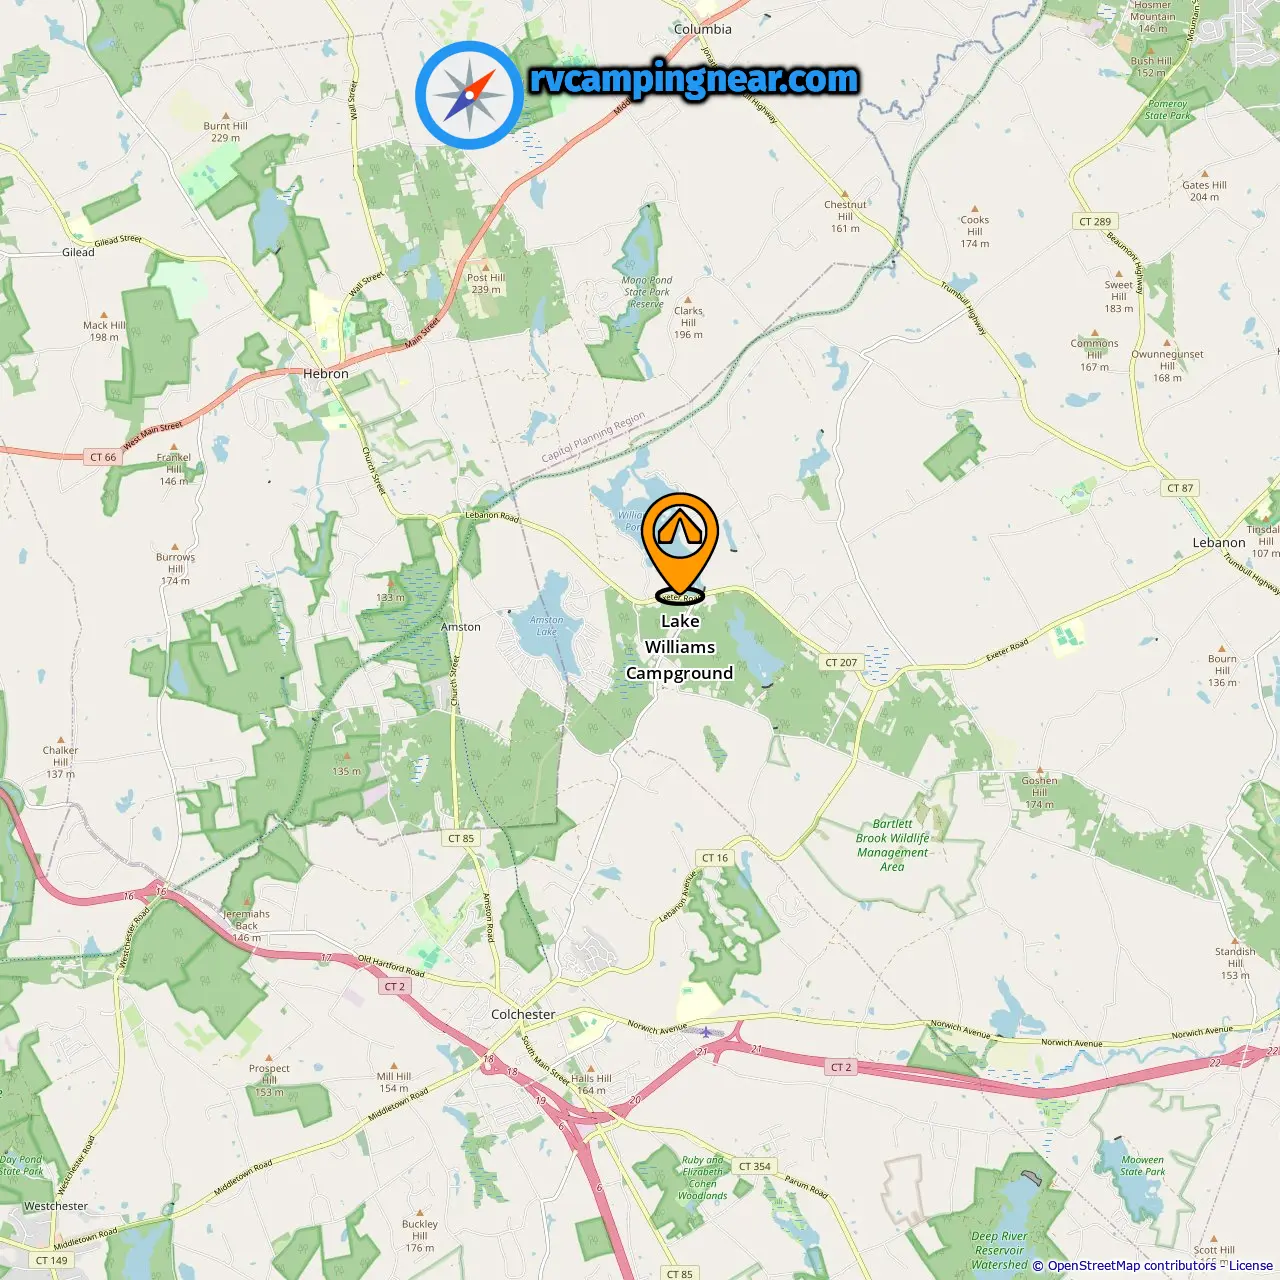Select the Lake Williams Campground label
The width and height of the screenshot is (1280, 1280).
[680, 647]
